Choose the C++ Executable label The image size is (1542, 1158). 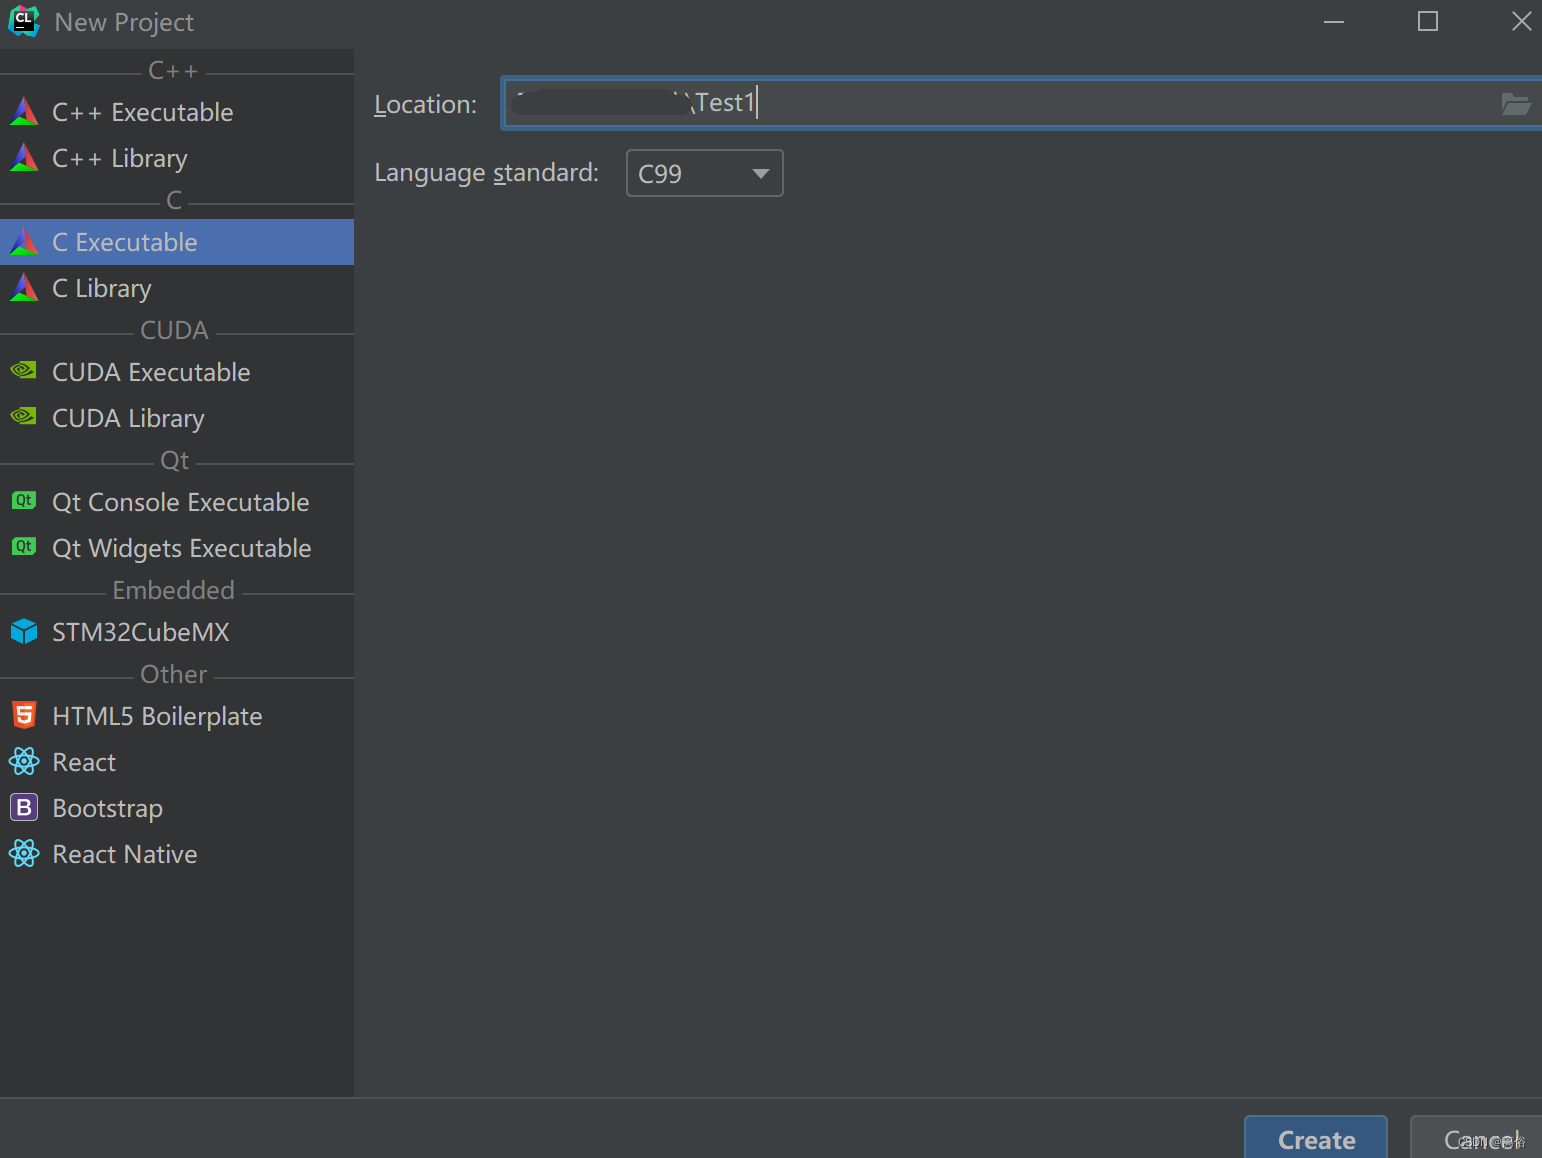point(143,112)
